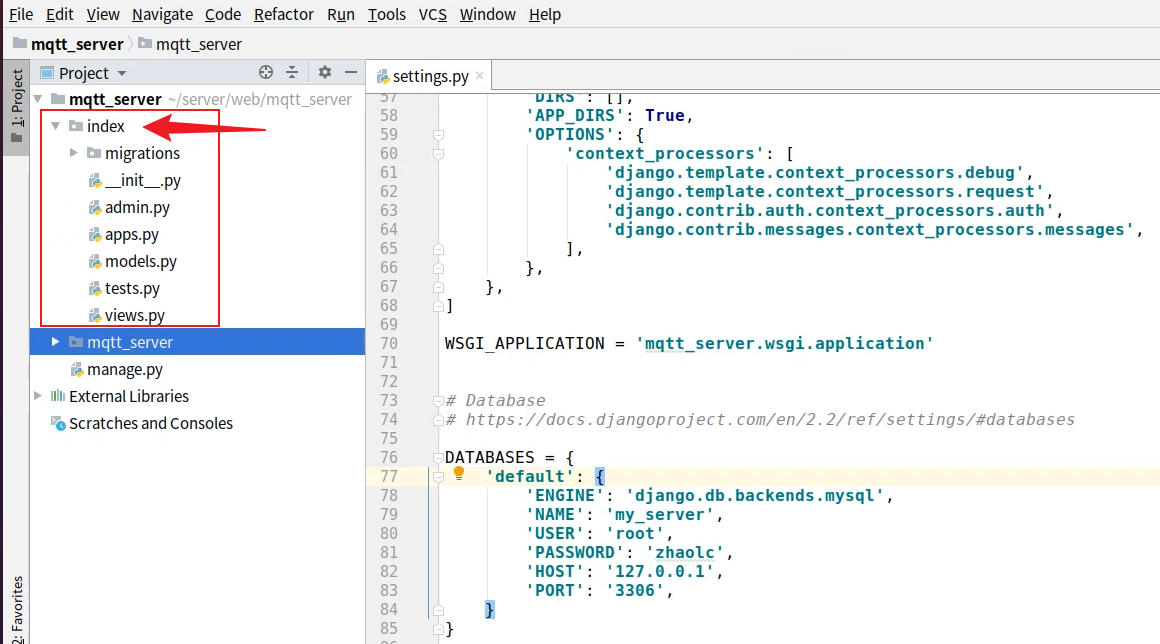Select __init__.py file
Screen dimensions: 1160x644
143,180
